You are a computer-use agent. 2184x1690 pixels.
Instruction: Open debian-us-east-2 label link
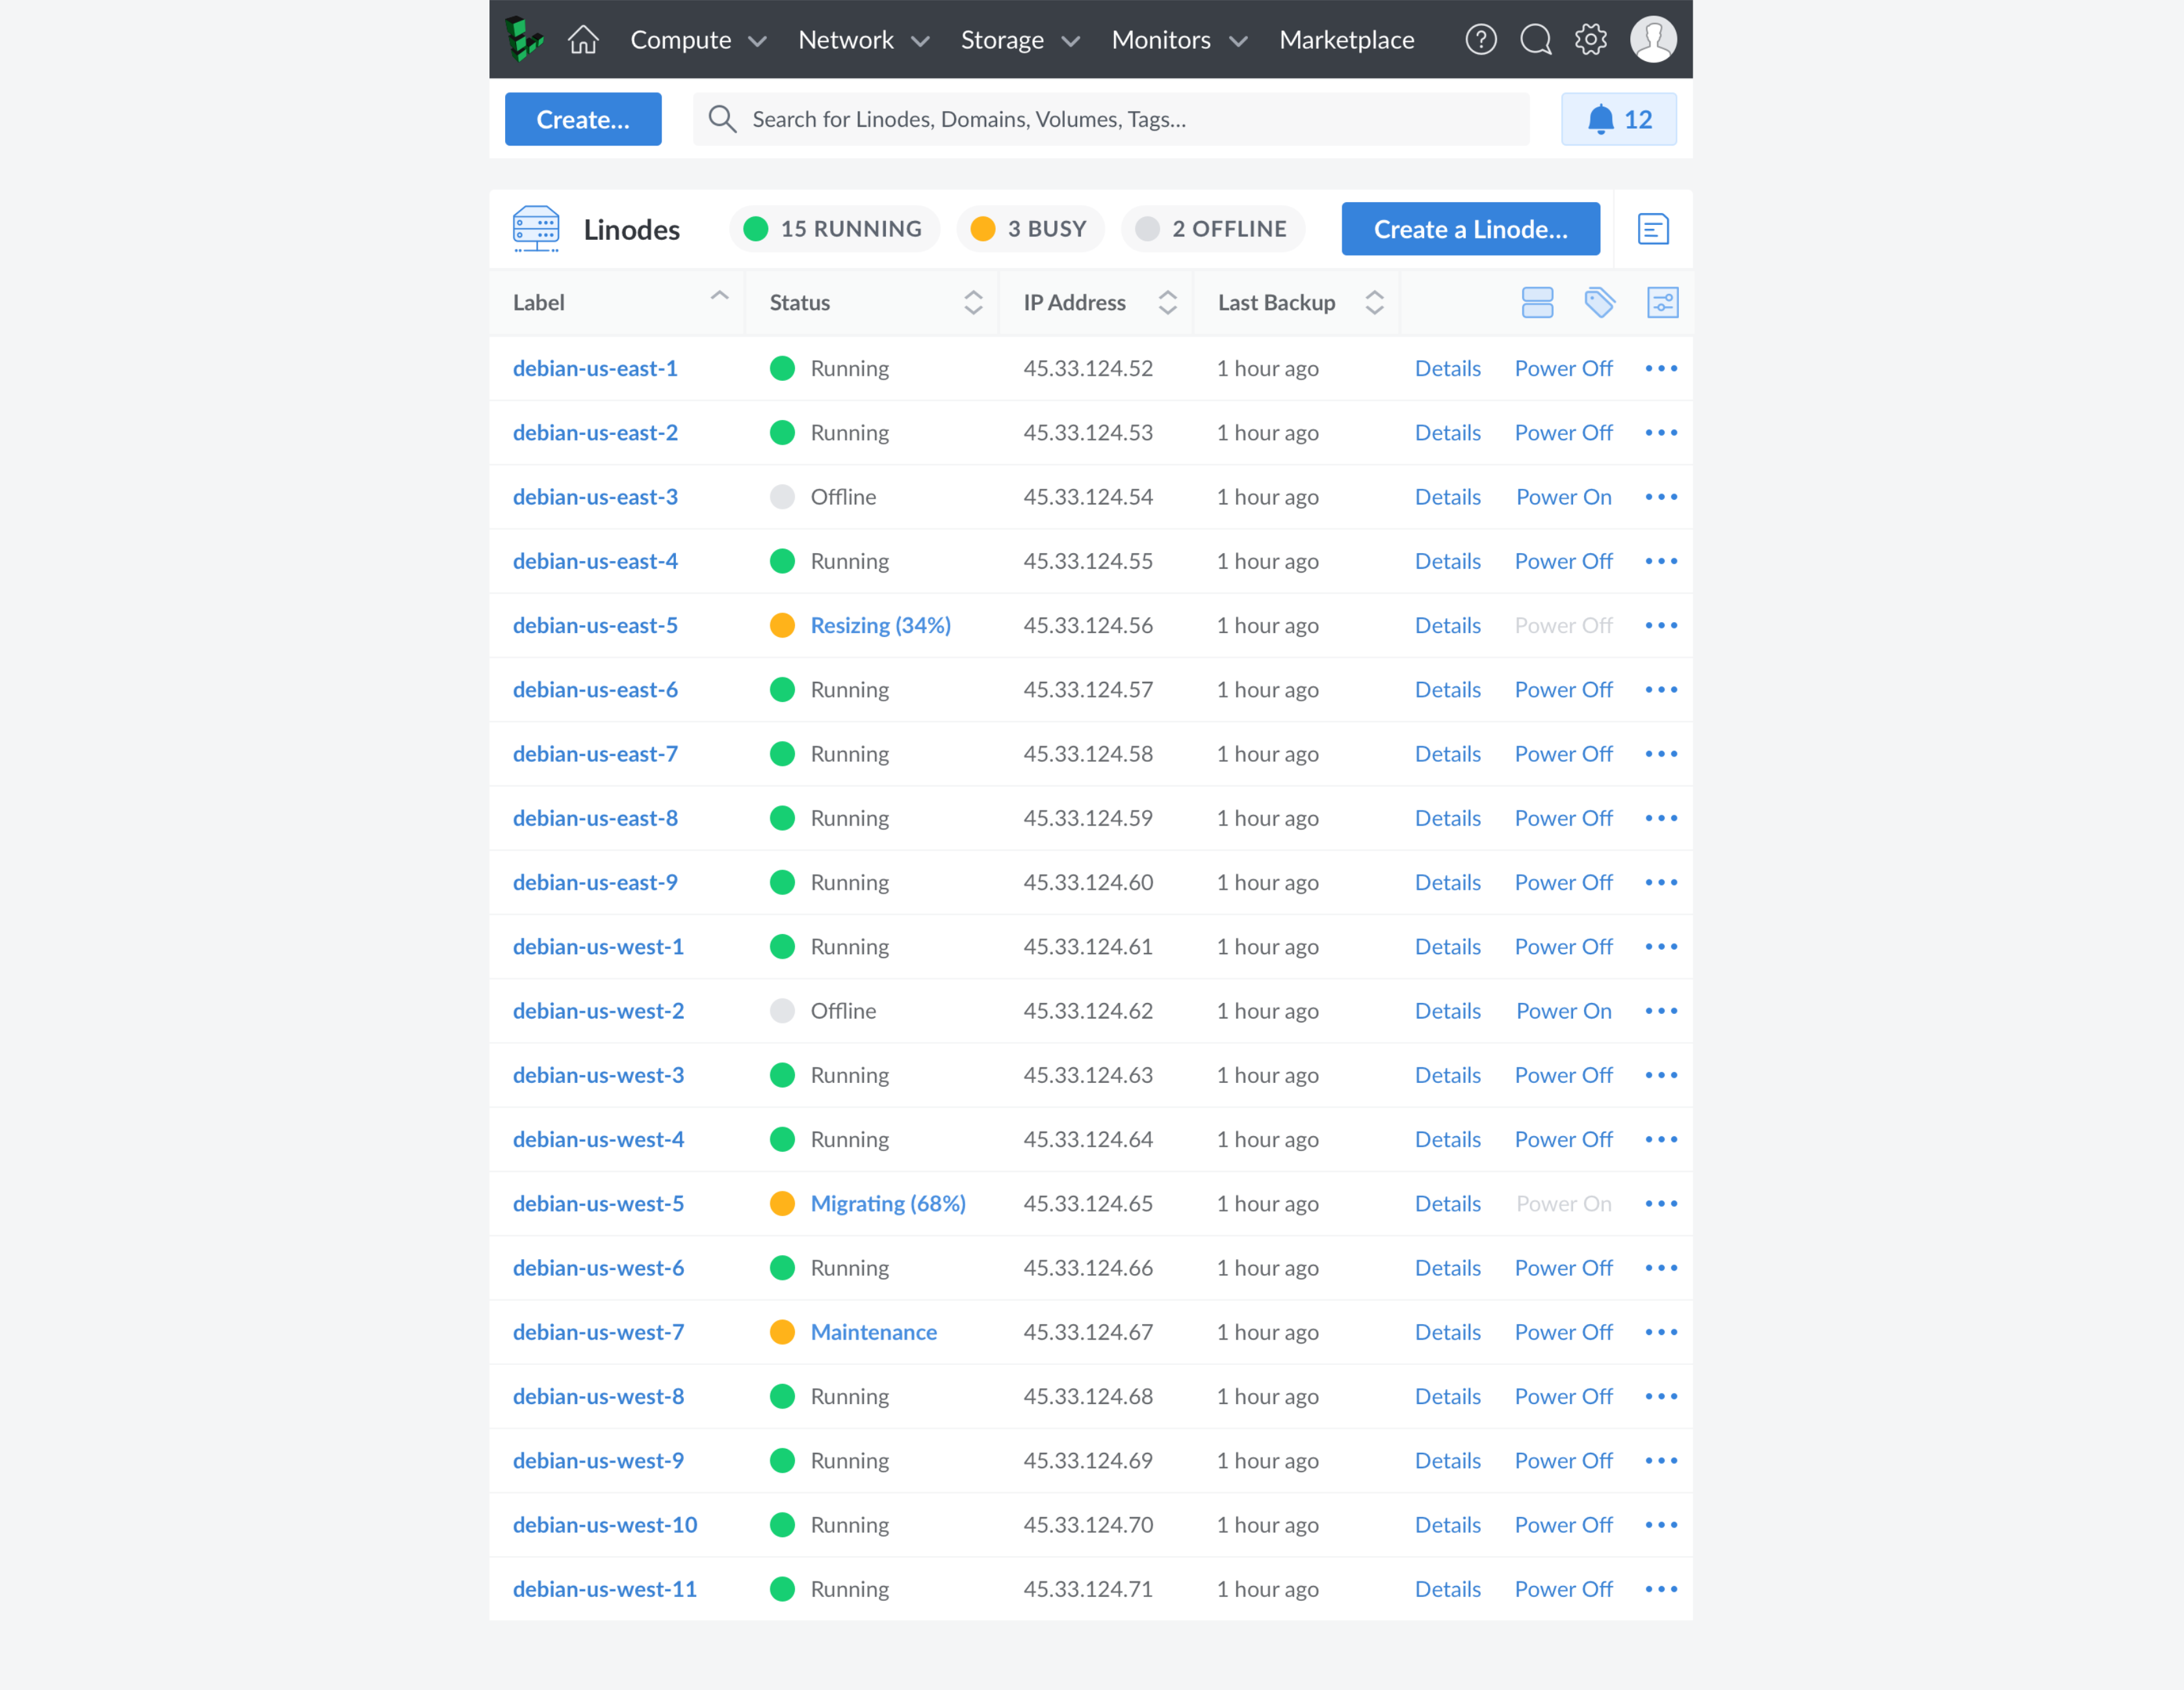pyautogui.click(x=595, y=433)
